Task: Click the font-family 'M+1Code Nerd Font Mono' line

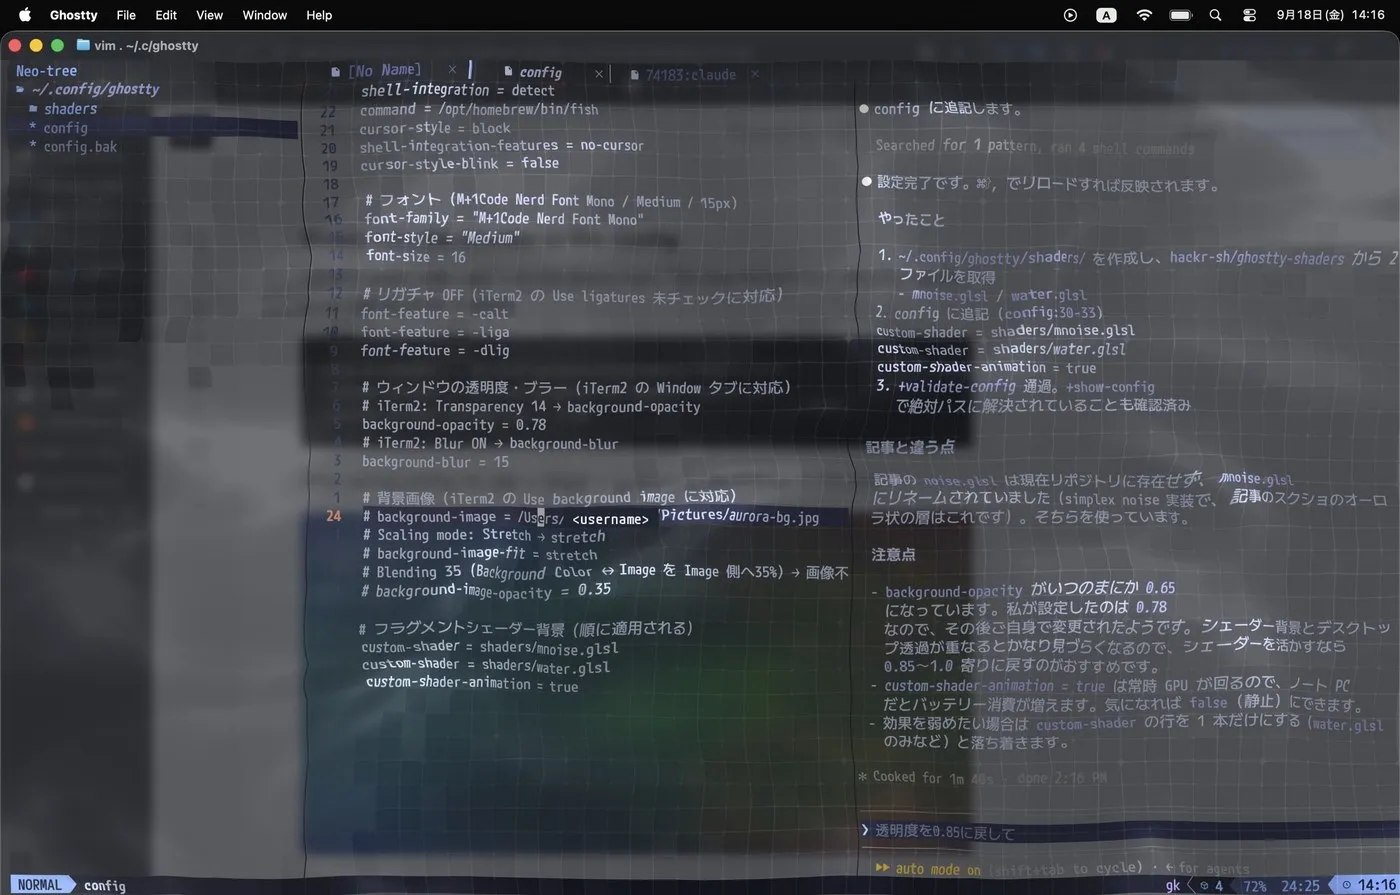Action: point(504,219)
